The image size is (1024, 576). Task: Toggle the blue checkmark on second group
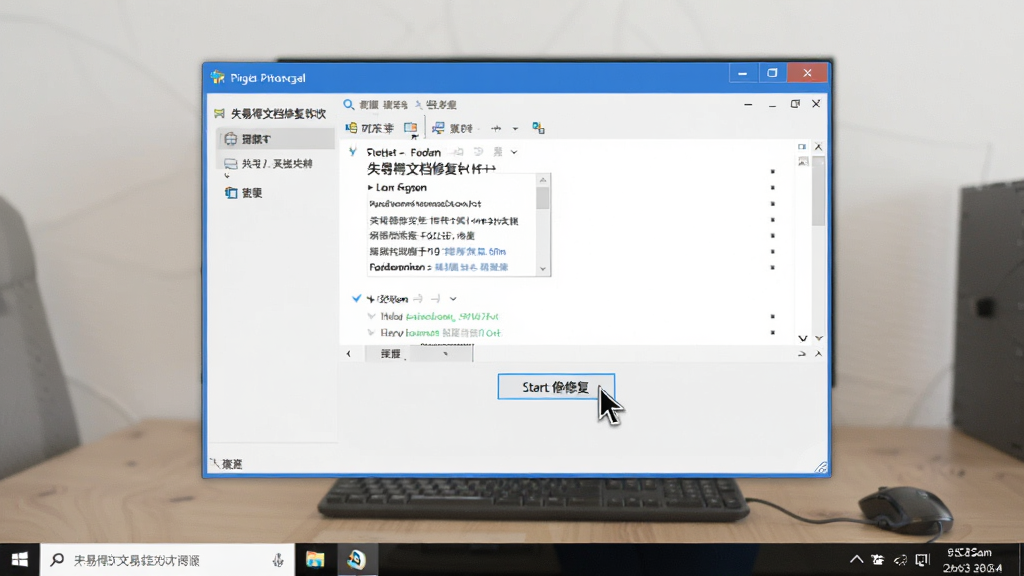coord(357,298)
